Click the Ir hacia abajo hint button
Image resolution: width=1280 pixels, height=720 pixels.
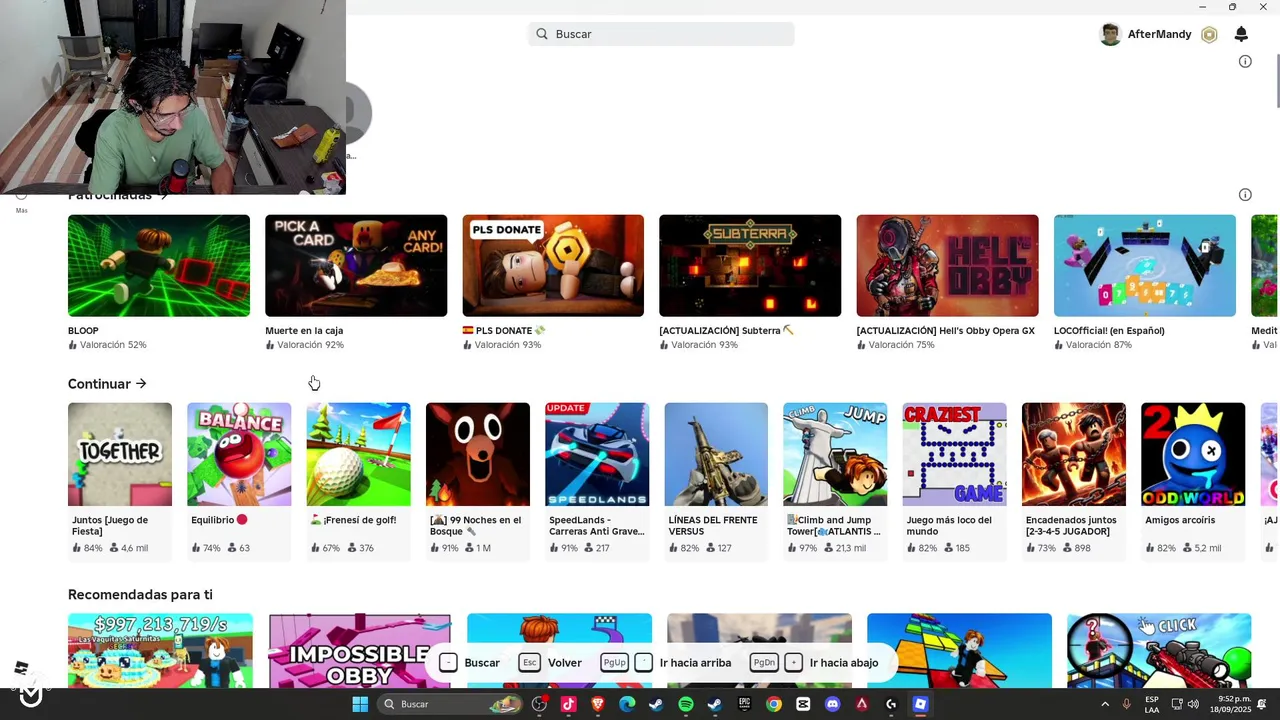click(815, 663)
